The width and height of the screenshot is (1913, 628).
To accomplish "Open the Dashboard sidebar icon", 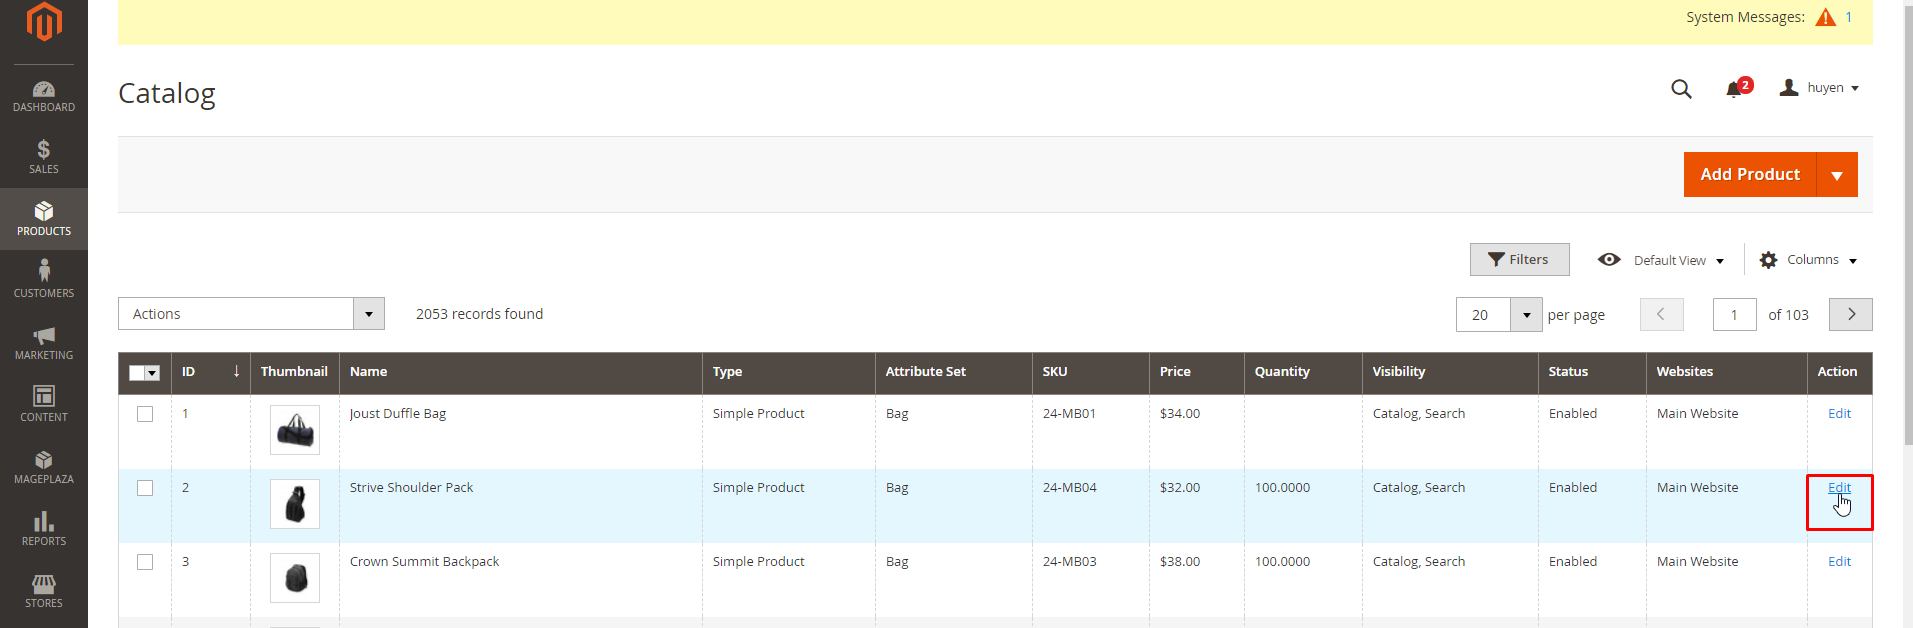I will point(44,96).
